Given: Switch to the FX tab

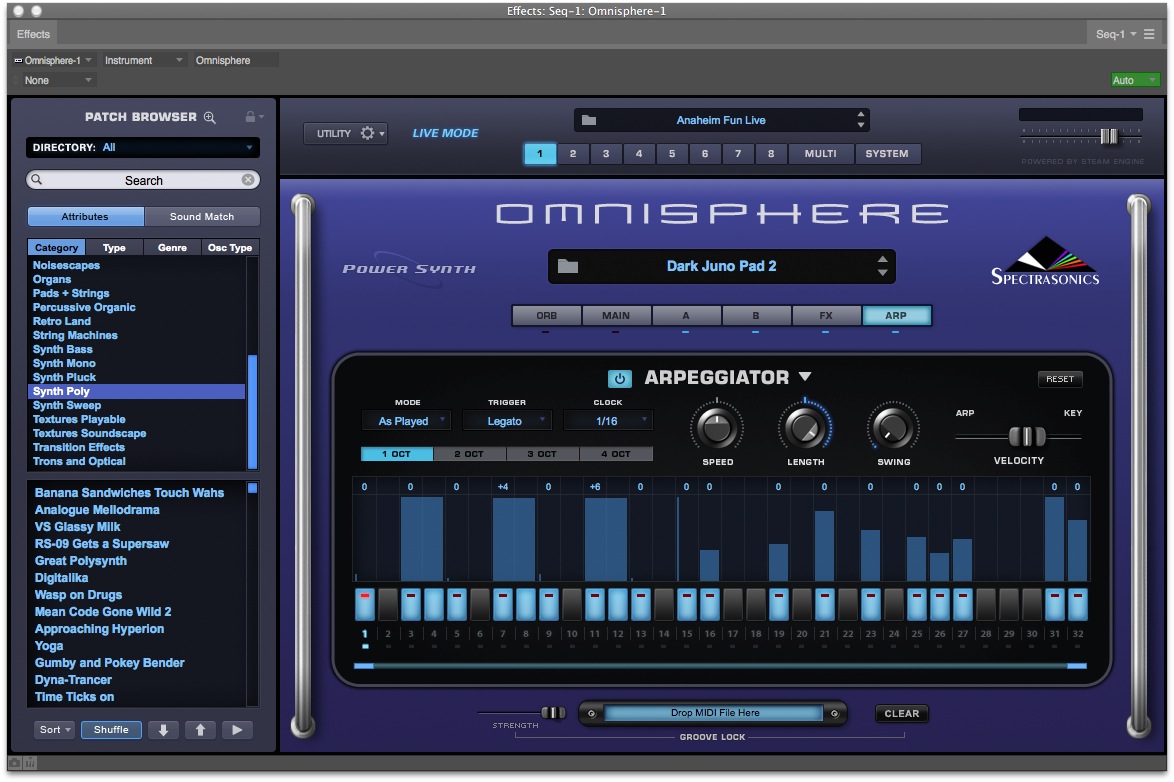Looking at the screenshot, I should click(826, 316).
